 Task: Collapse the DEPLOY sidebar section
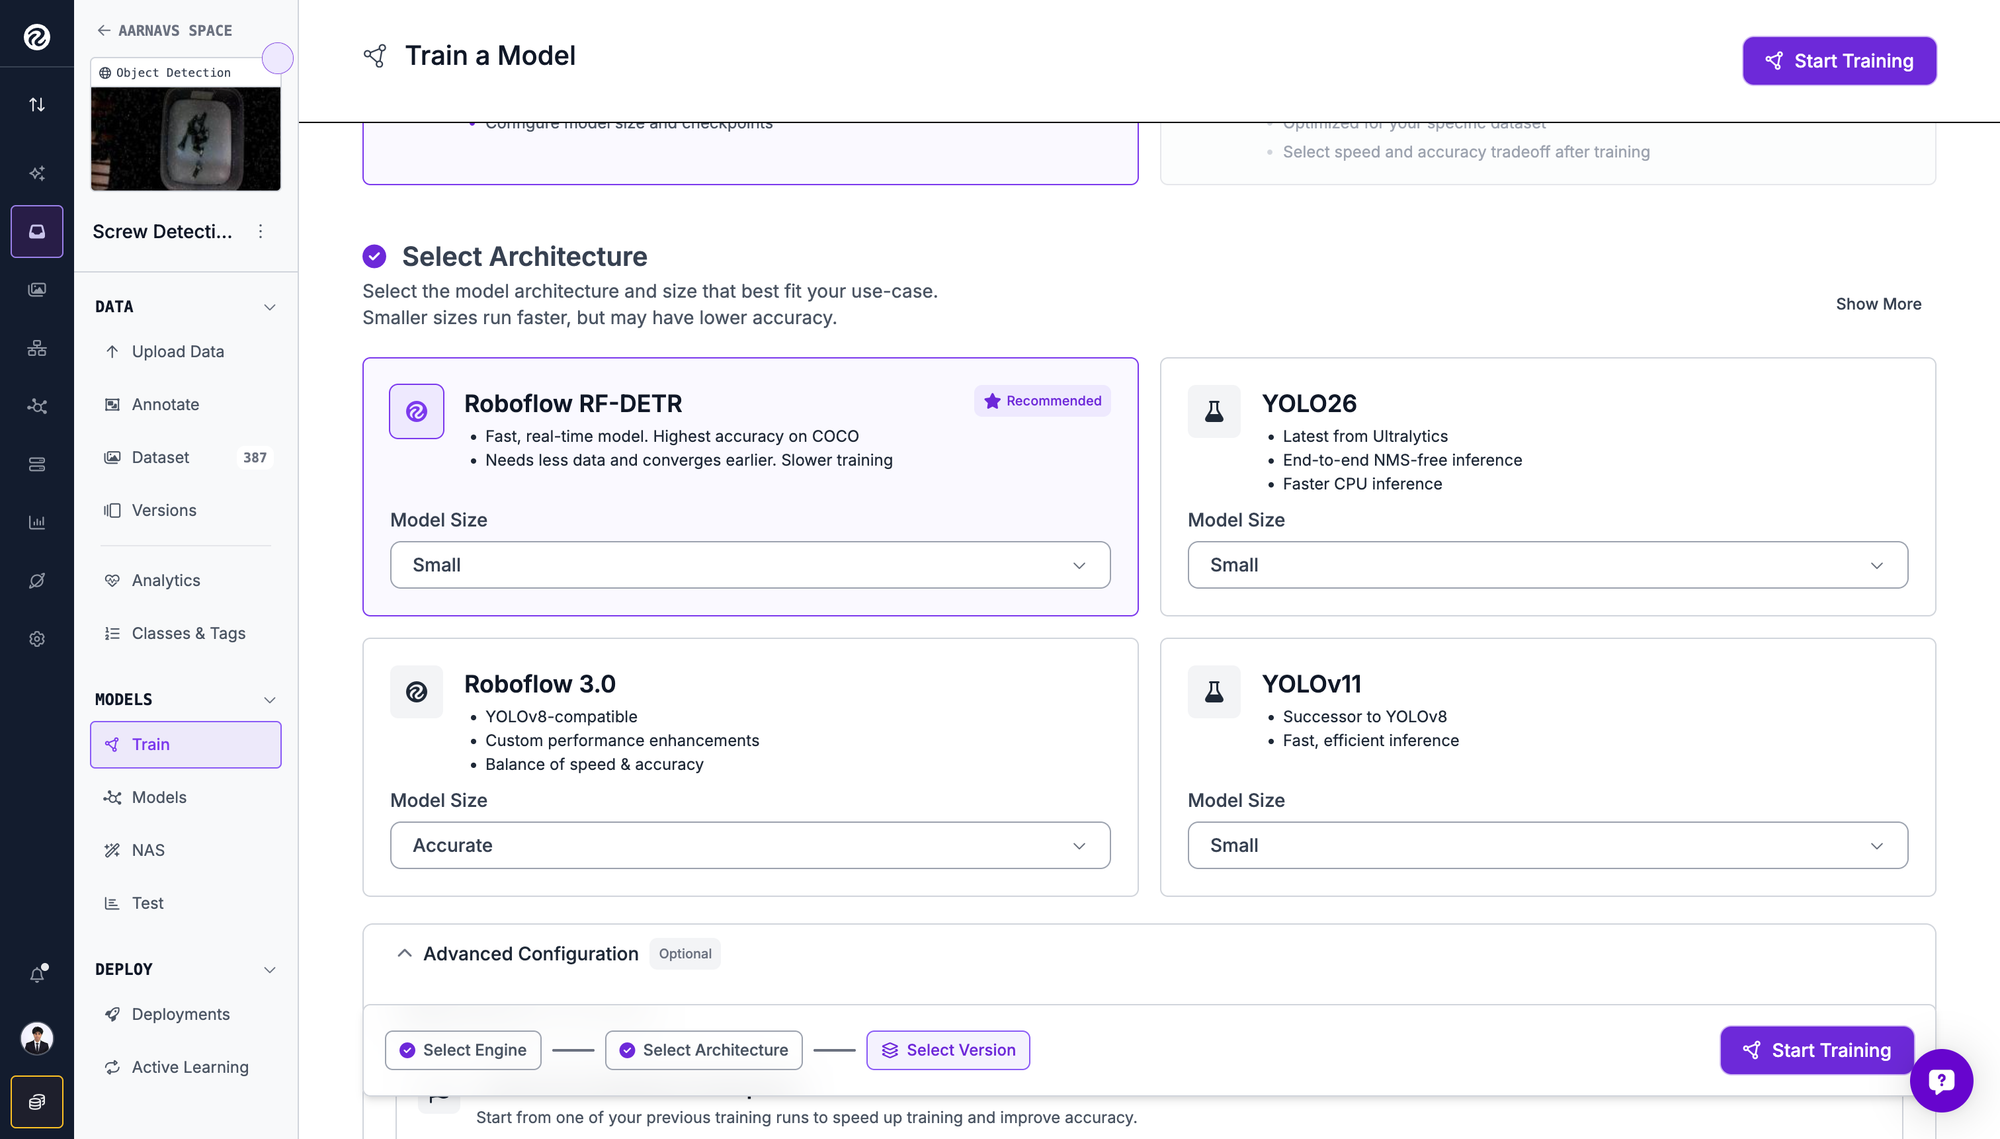270,970
